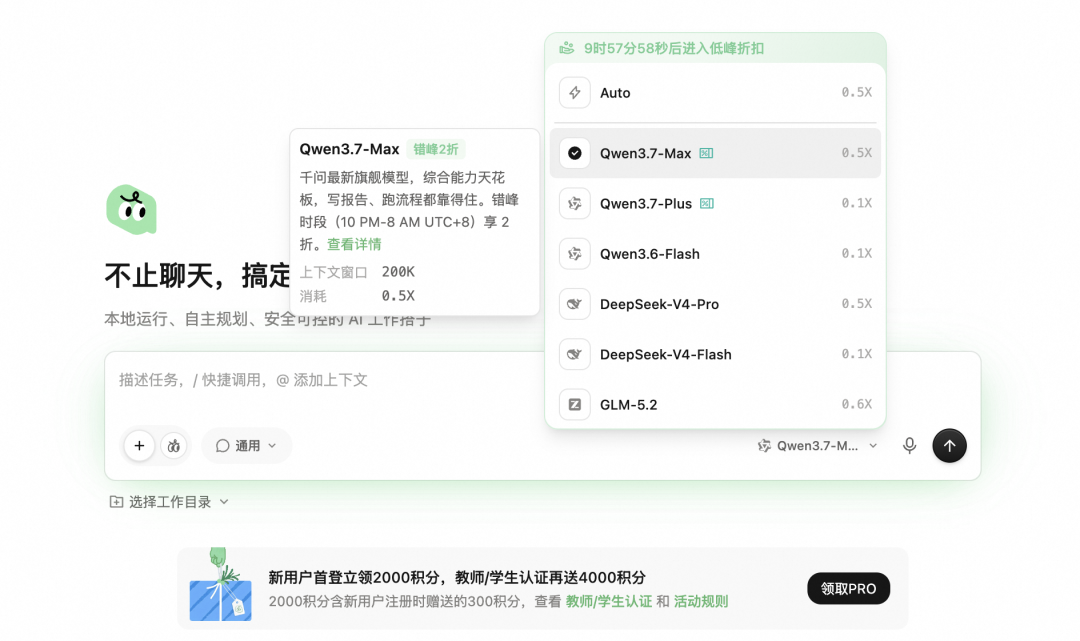Open the 活动规则 link
Screen dimensions: 1080x641
[700, 601]
